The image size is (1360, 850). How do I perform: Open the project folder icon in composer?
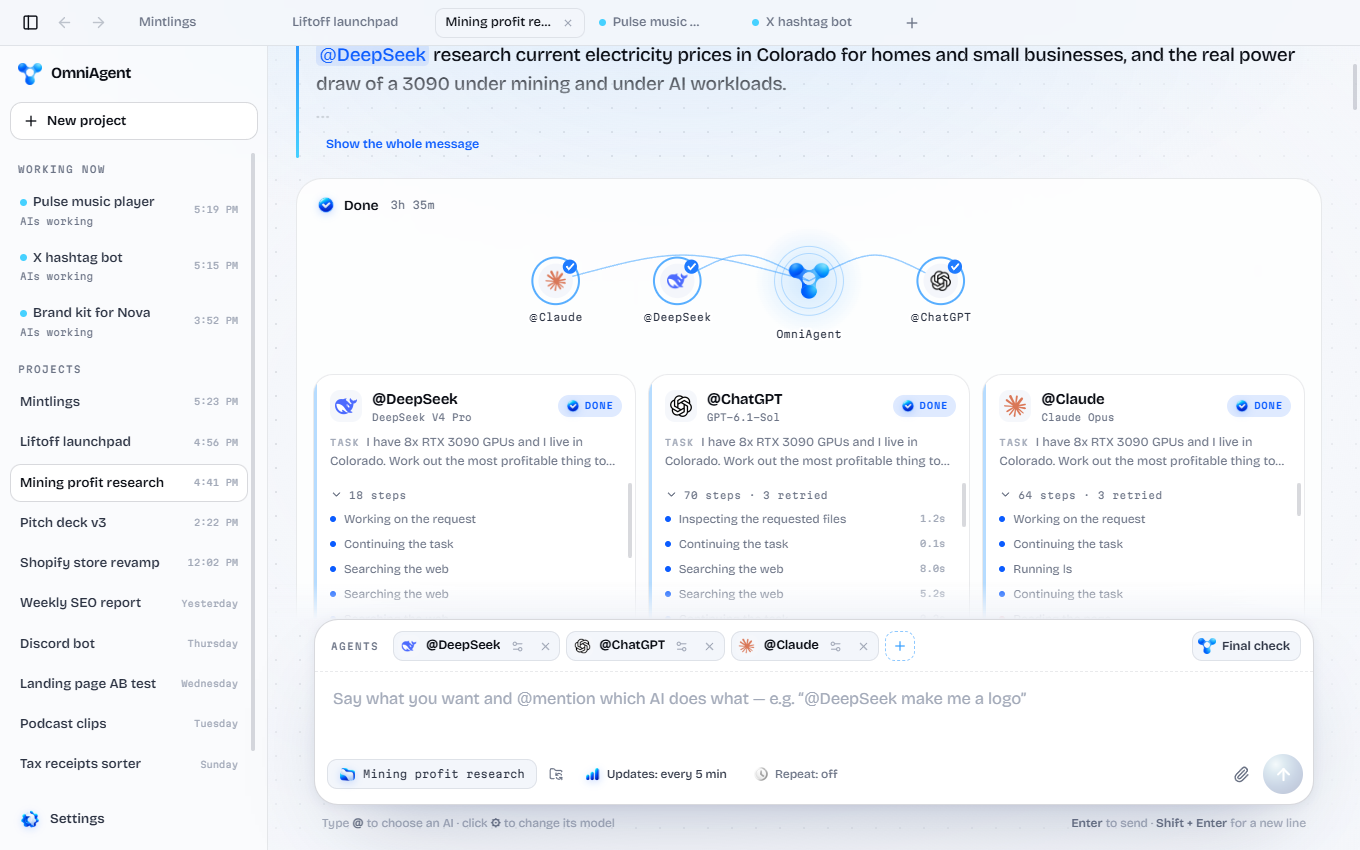point(557,774)
